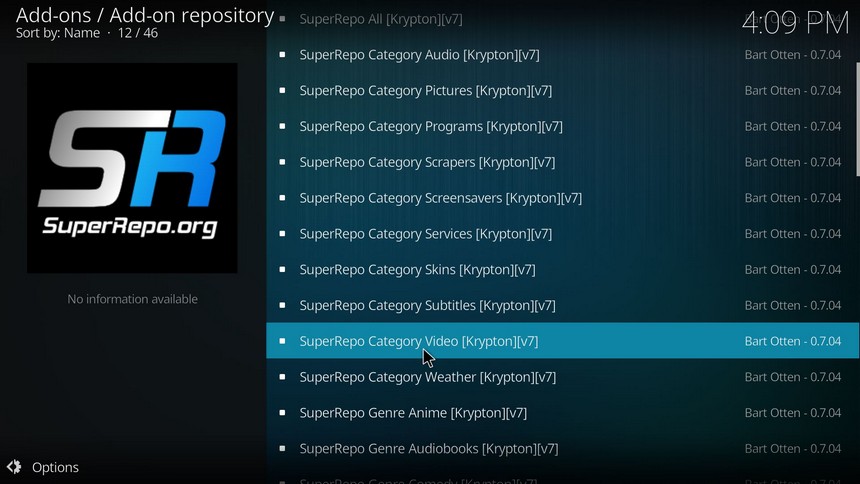Screen dimensions: 860x484
Task: Open the Options menu label
Action: click(x=55, y=468)
